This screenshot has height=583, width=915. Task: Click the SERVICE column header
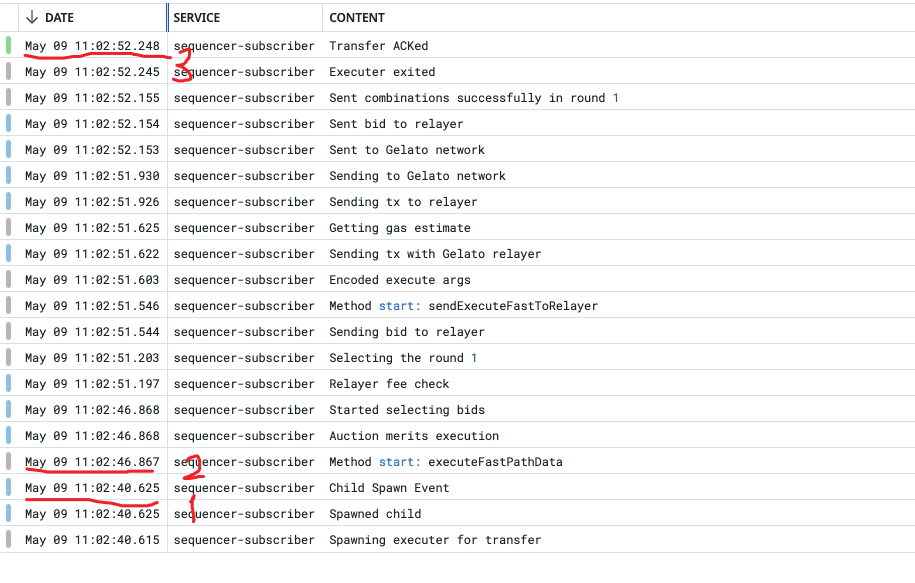click(x=195, y=17)
